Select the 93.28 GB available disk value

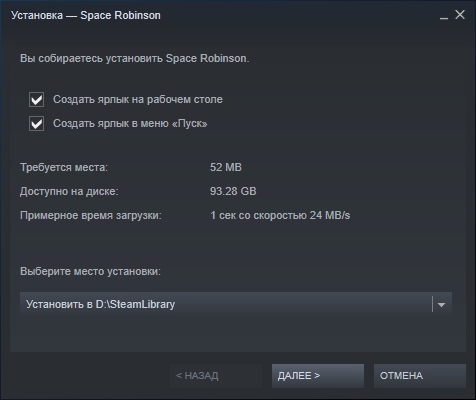pyautogui.click(x=233, y=191)
